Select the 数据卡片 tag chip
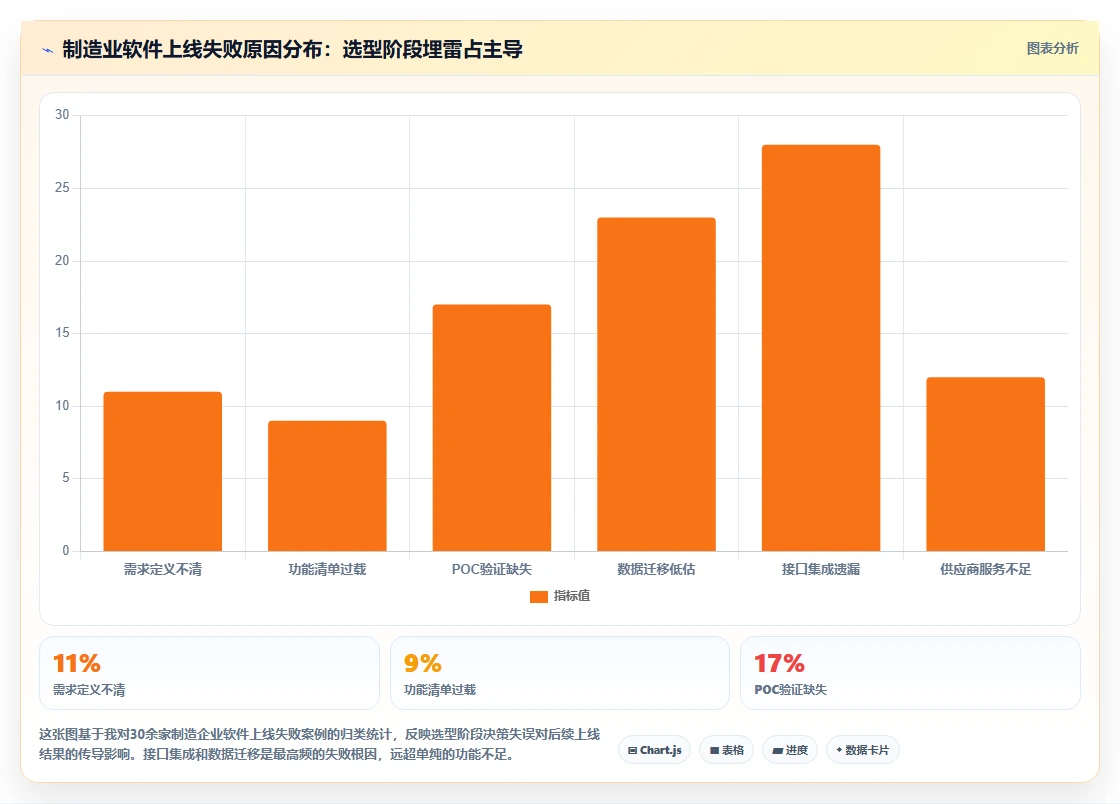This screenshot has height=804, width=1120. pyautogui.click(x=862, y=750)
